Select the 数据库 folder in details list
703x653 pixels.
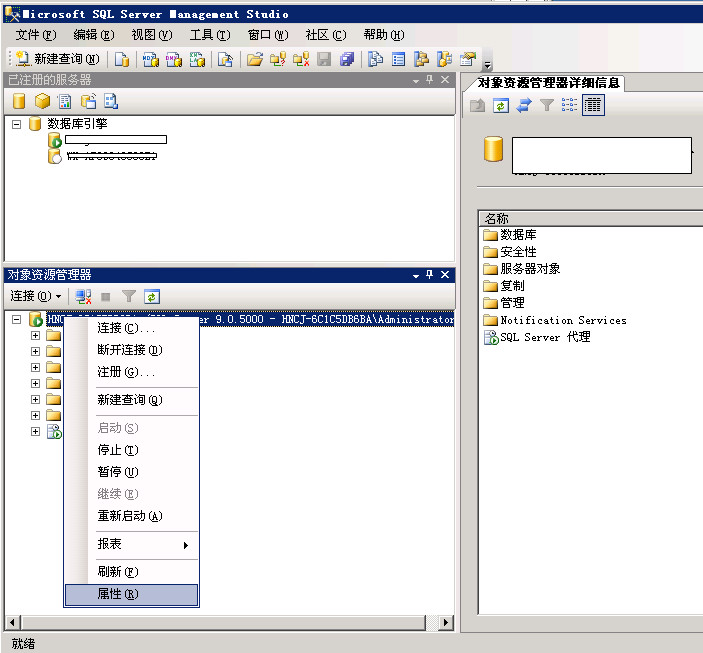(510, 235)
